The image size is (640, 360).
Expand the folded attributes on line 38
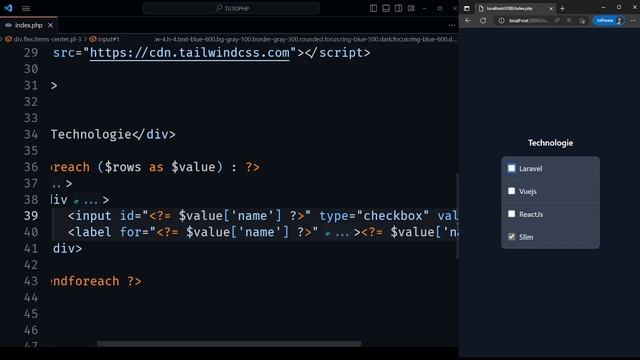86,200
